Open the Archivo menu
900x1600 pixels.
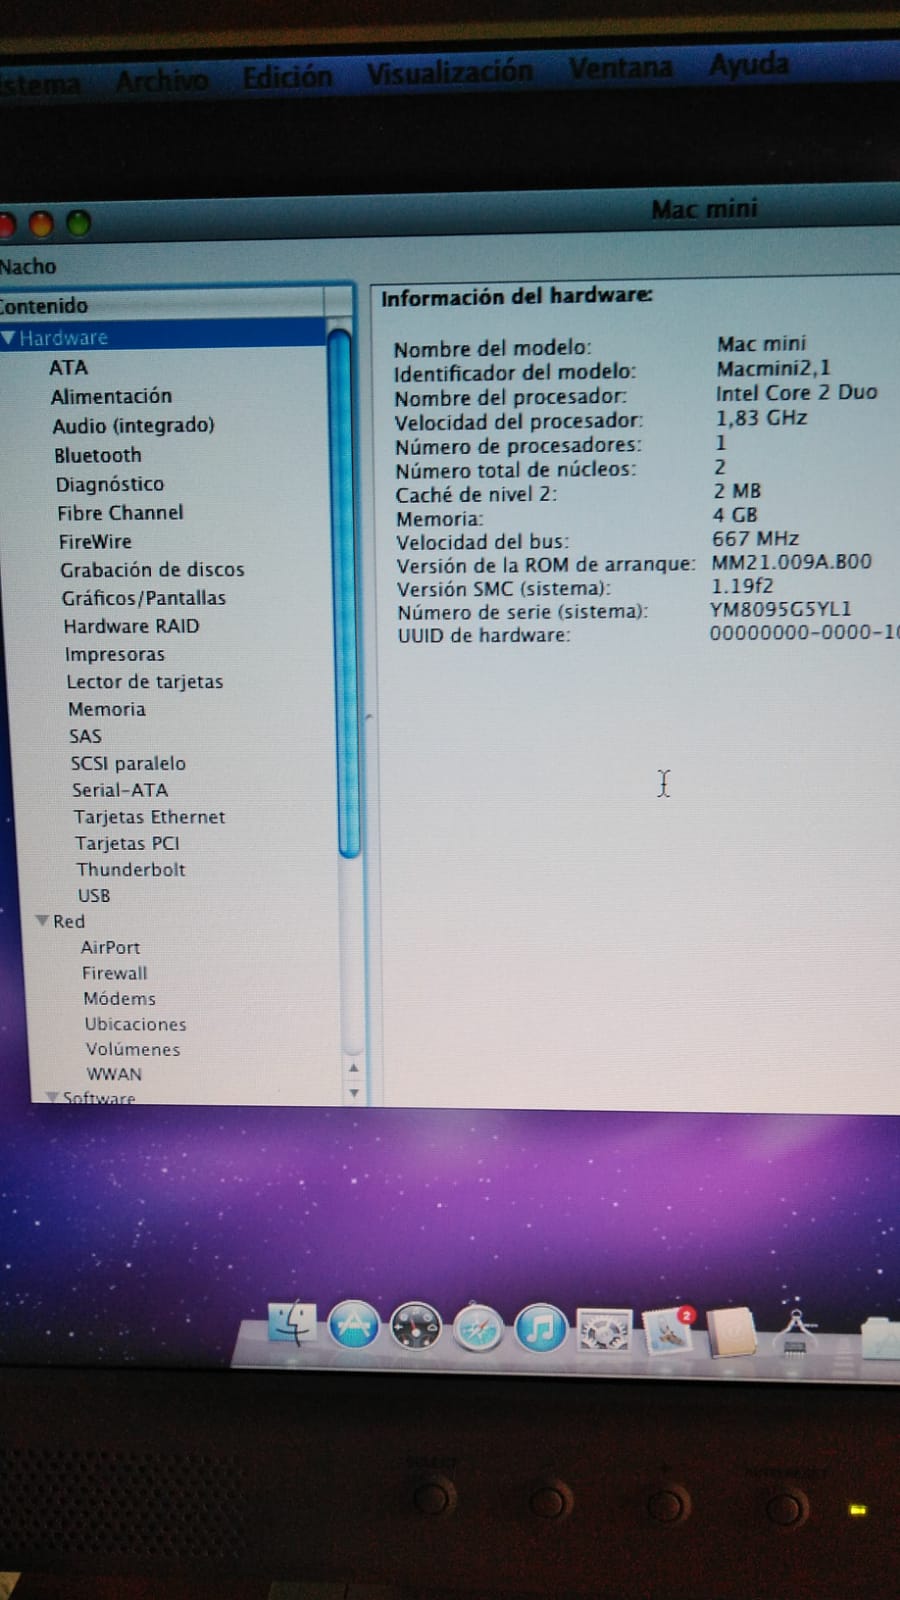pyautogui.click(x=162, y=79)
